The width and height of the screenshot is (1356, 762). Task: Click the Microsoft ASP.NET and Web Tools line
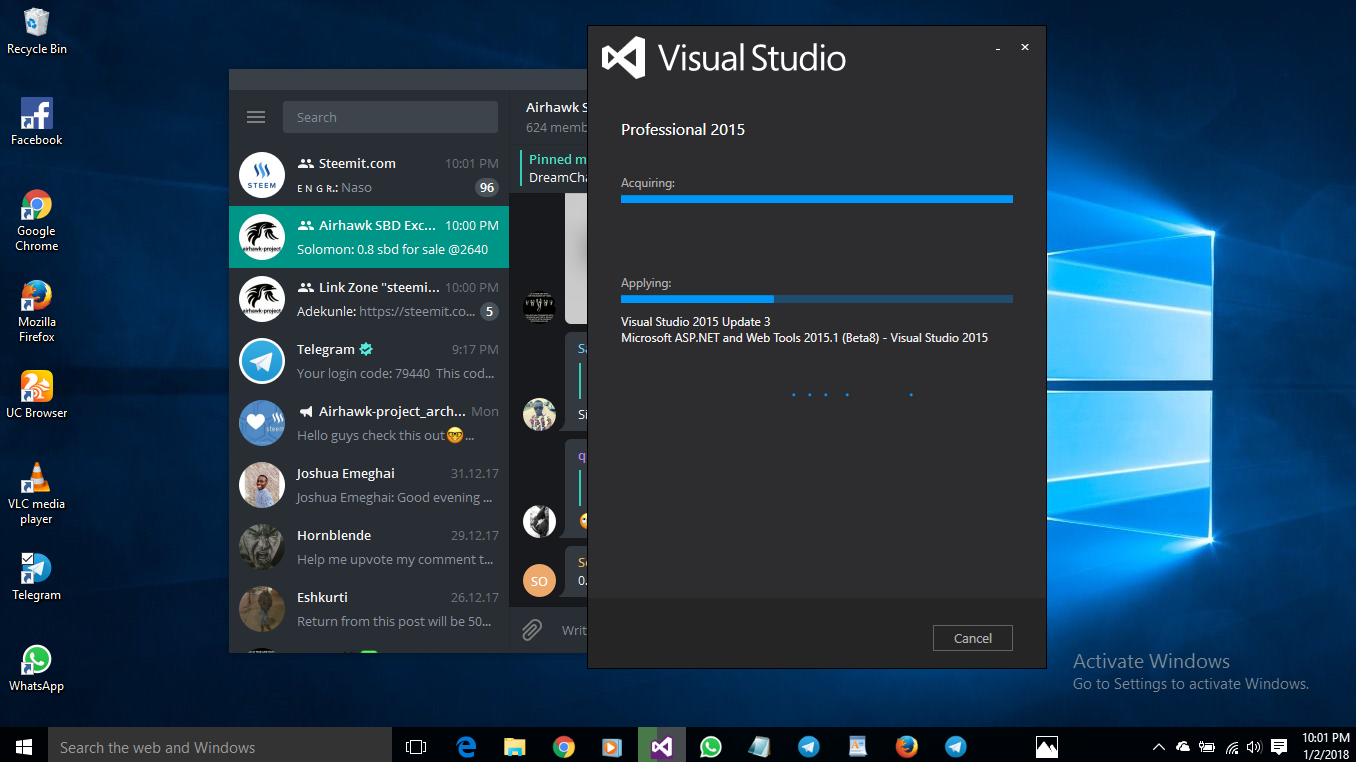[804, 338]
